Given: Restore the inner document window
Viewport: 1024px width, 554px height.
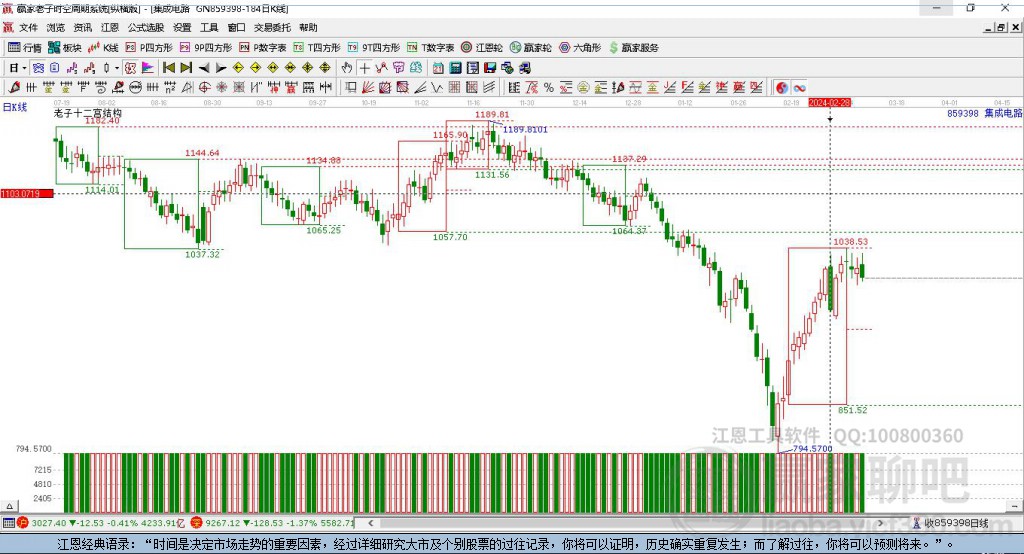Looking at the screenshot, I should 1001,27.
